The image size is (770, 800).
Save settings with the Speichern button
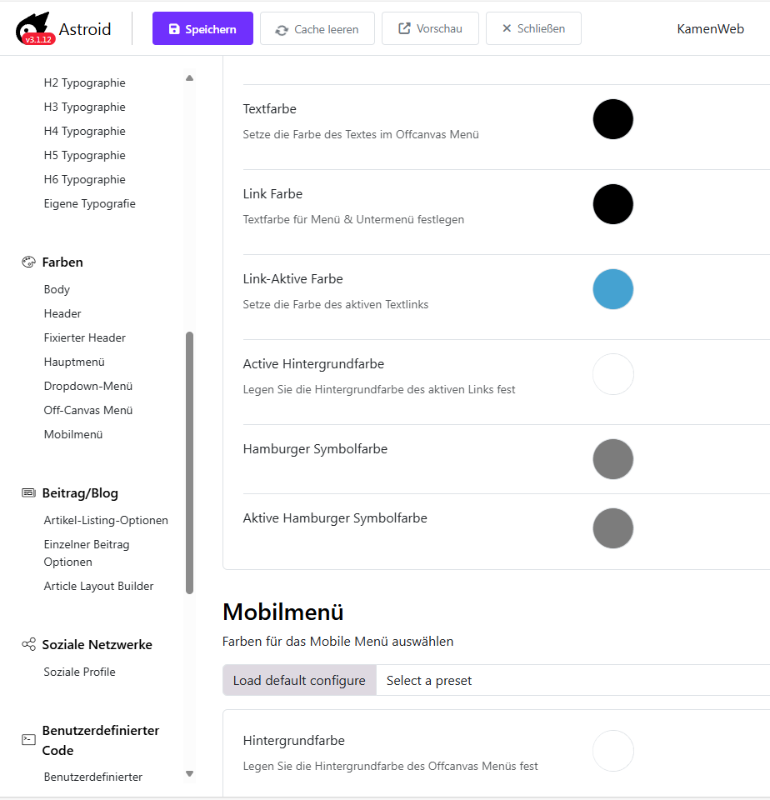(x=203, y=29)
